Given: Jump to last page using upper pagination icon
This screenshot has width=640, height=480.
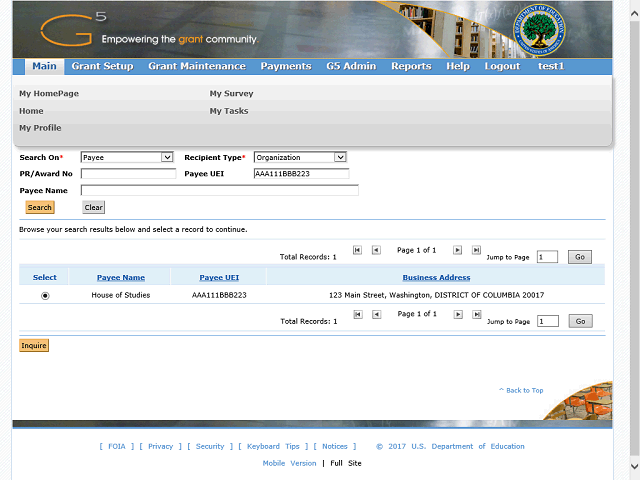Looking at the screenshot, I should [476, 250].
